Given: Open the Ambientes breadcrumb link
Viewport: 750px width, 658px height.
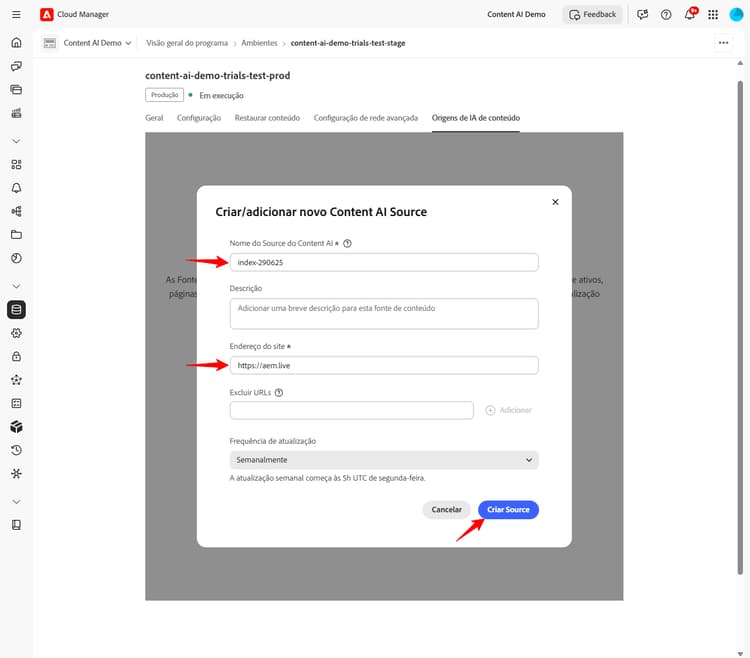Looking at the screenshot, I should point(259,43).
